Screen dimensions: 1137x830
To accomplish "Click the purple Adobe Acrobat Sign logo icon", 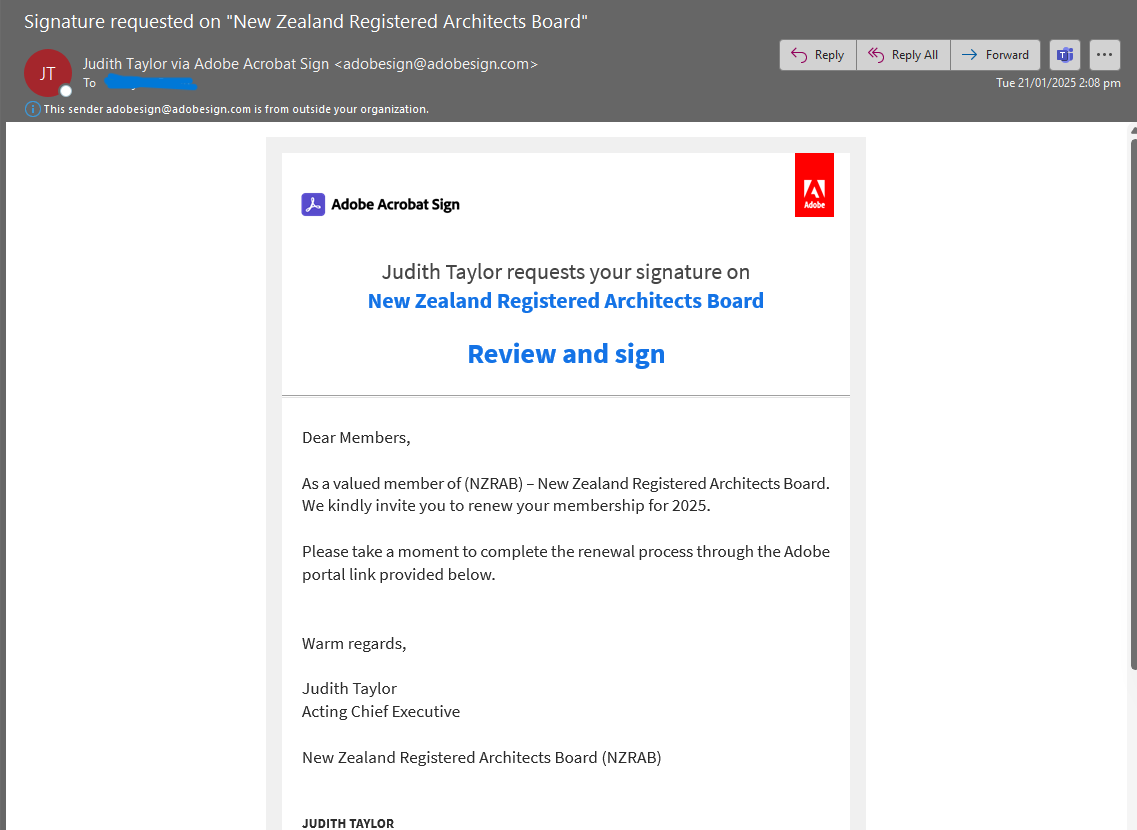I will coord(313,205).
